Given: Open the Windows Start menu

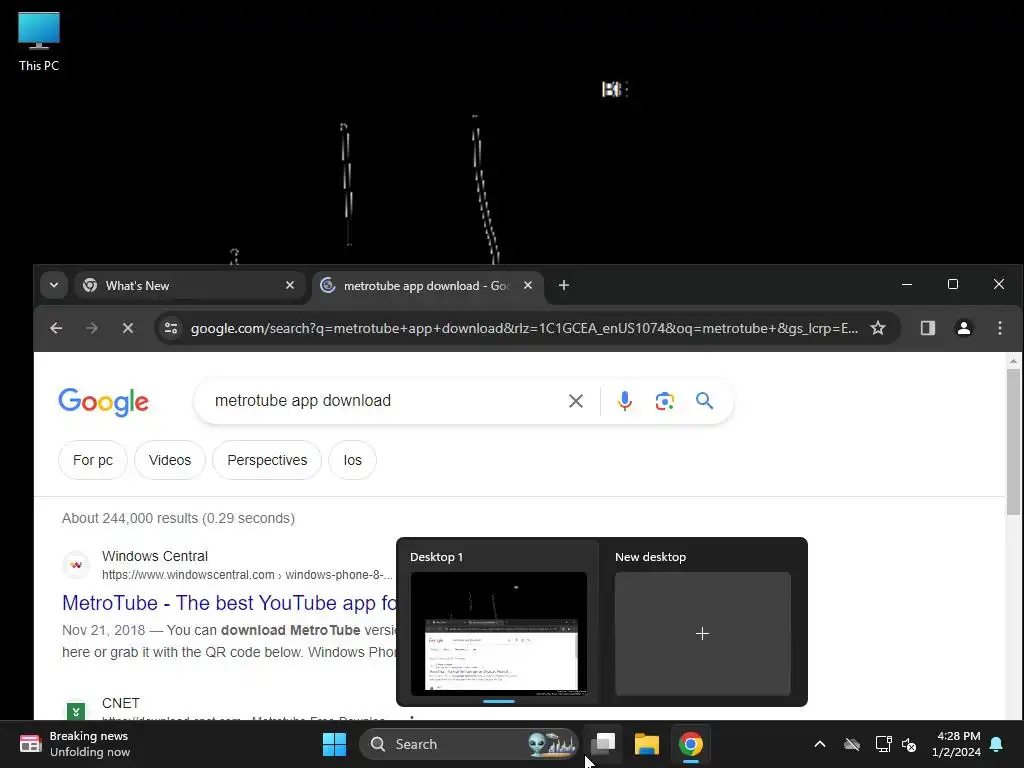Looking at the screenshot, I should 334,744.
